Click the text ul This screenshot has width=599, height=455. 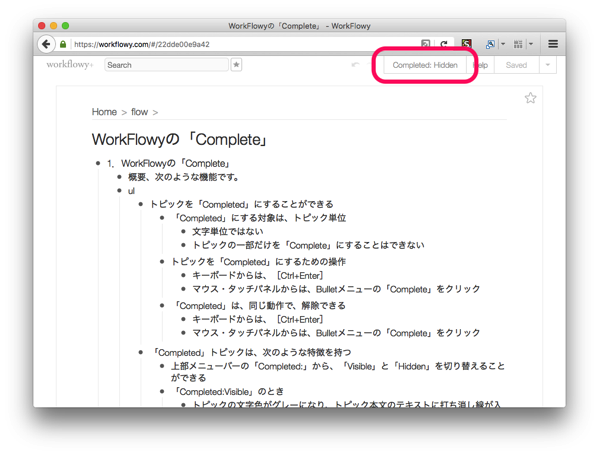tap(131, 191)
